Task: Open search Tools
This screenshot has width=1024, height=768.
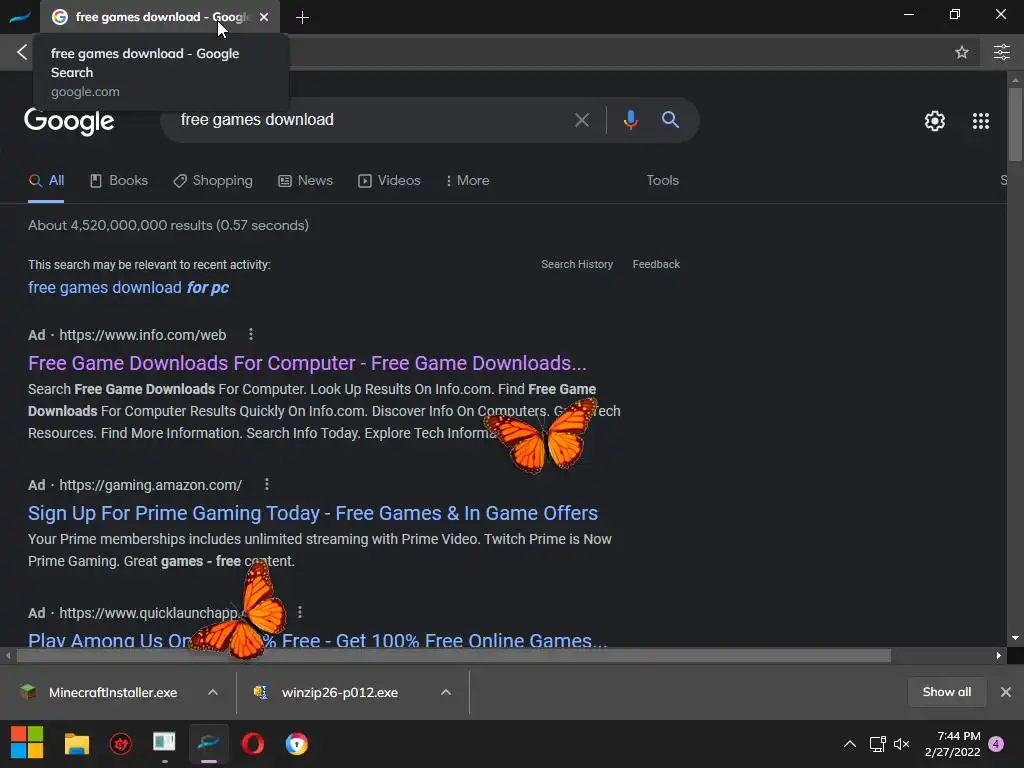Action: point(662,181)
